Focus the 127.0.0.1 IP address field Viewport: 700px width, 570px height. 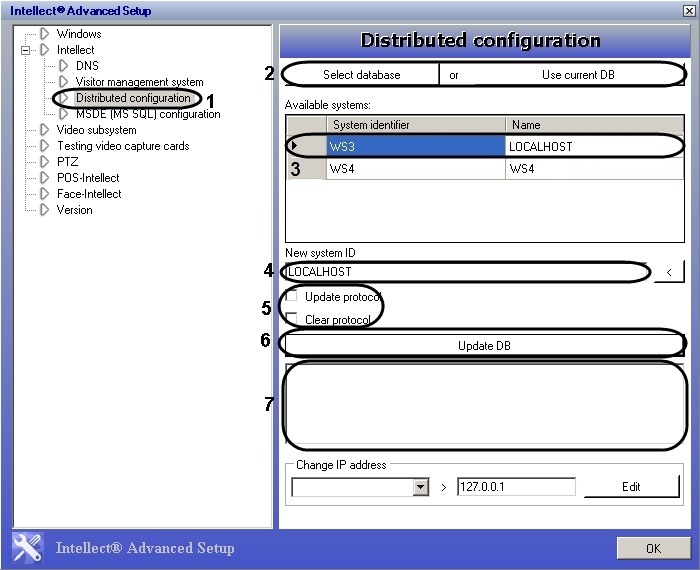[x=516, y=487]
